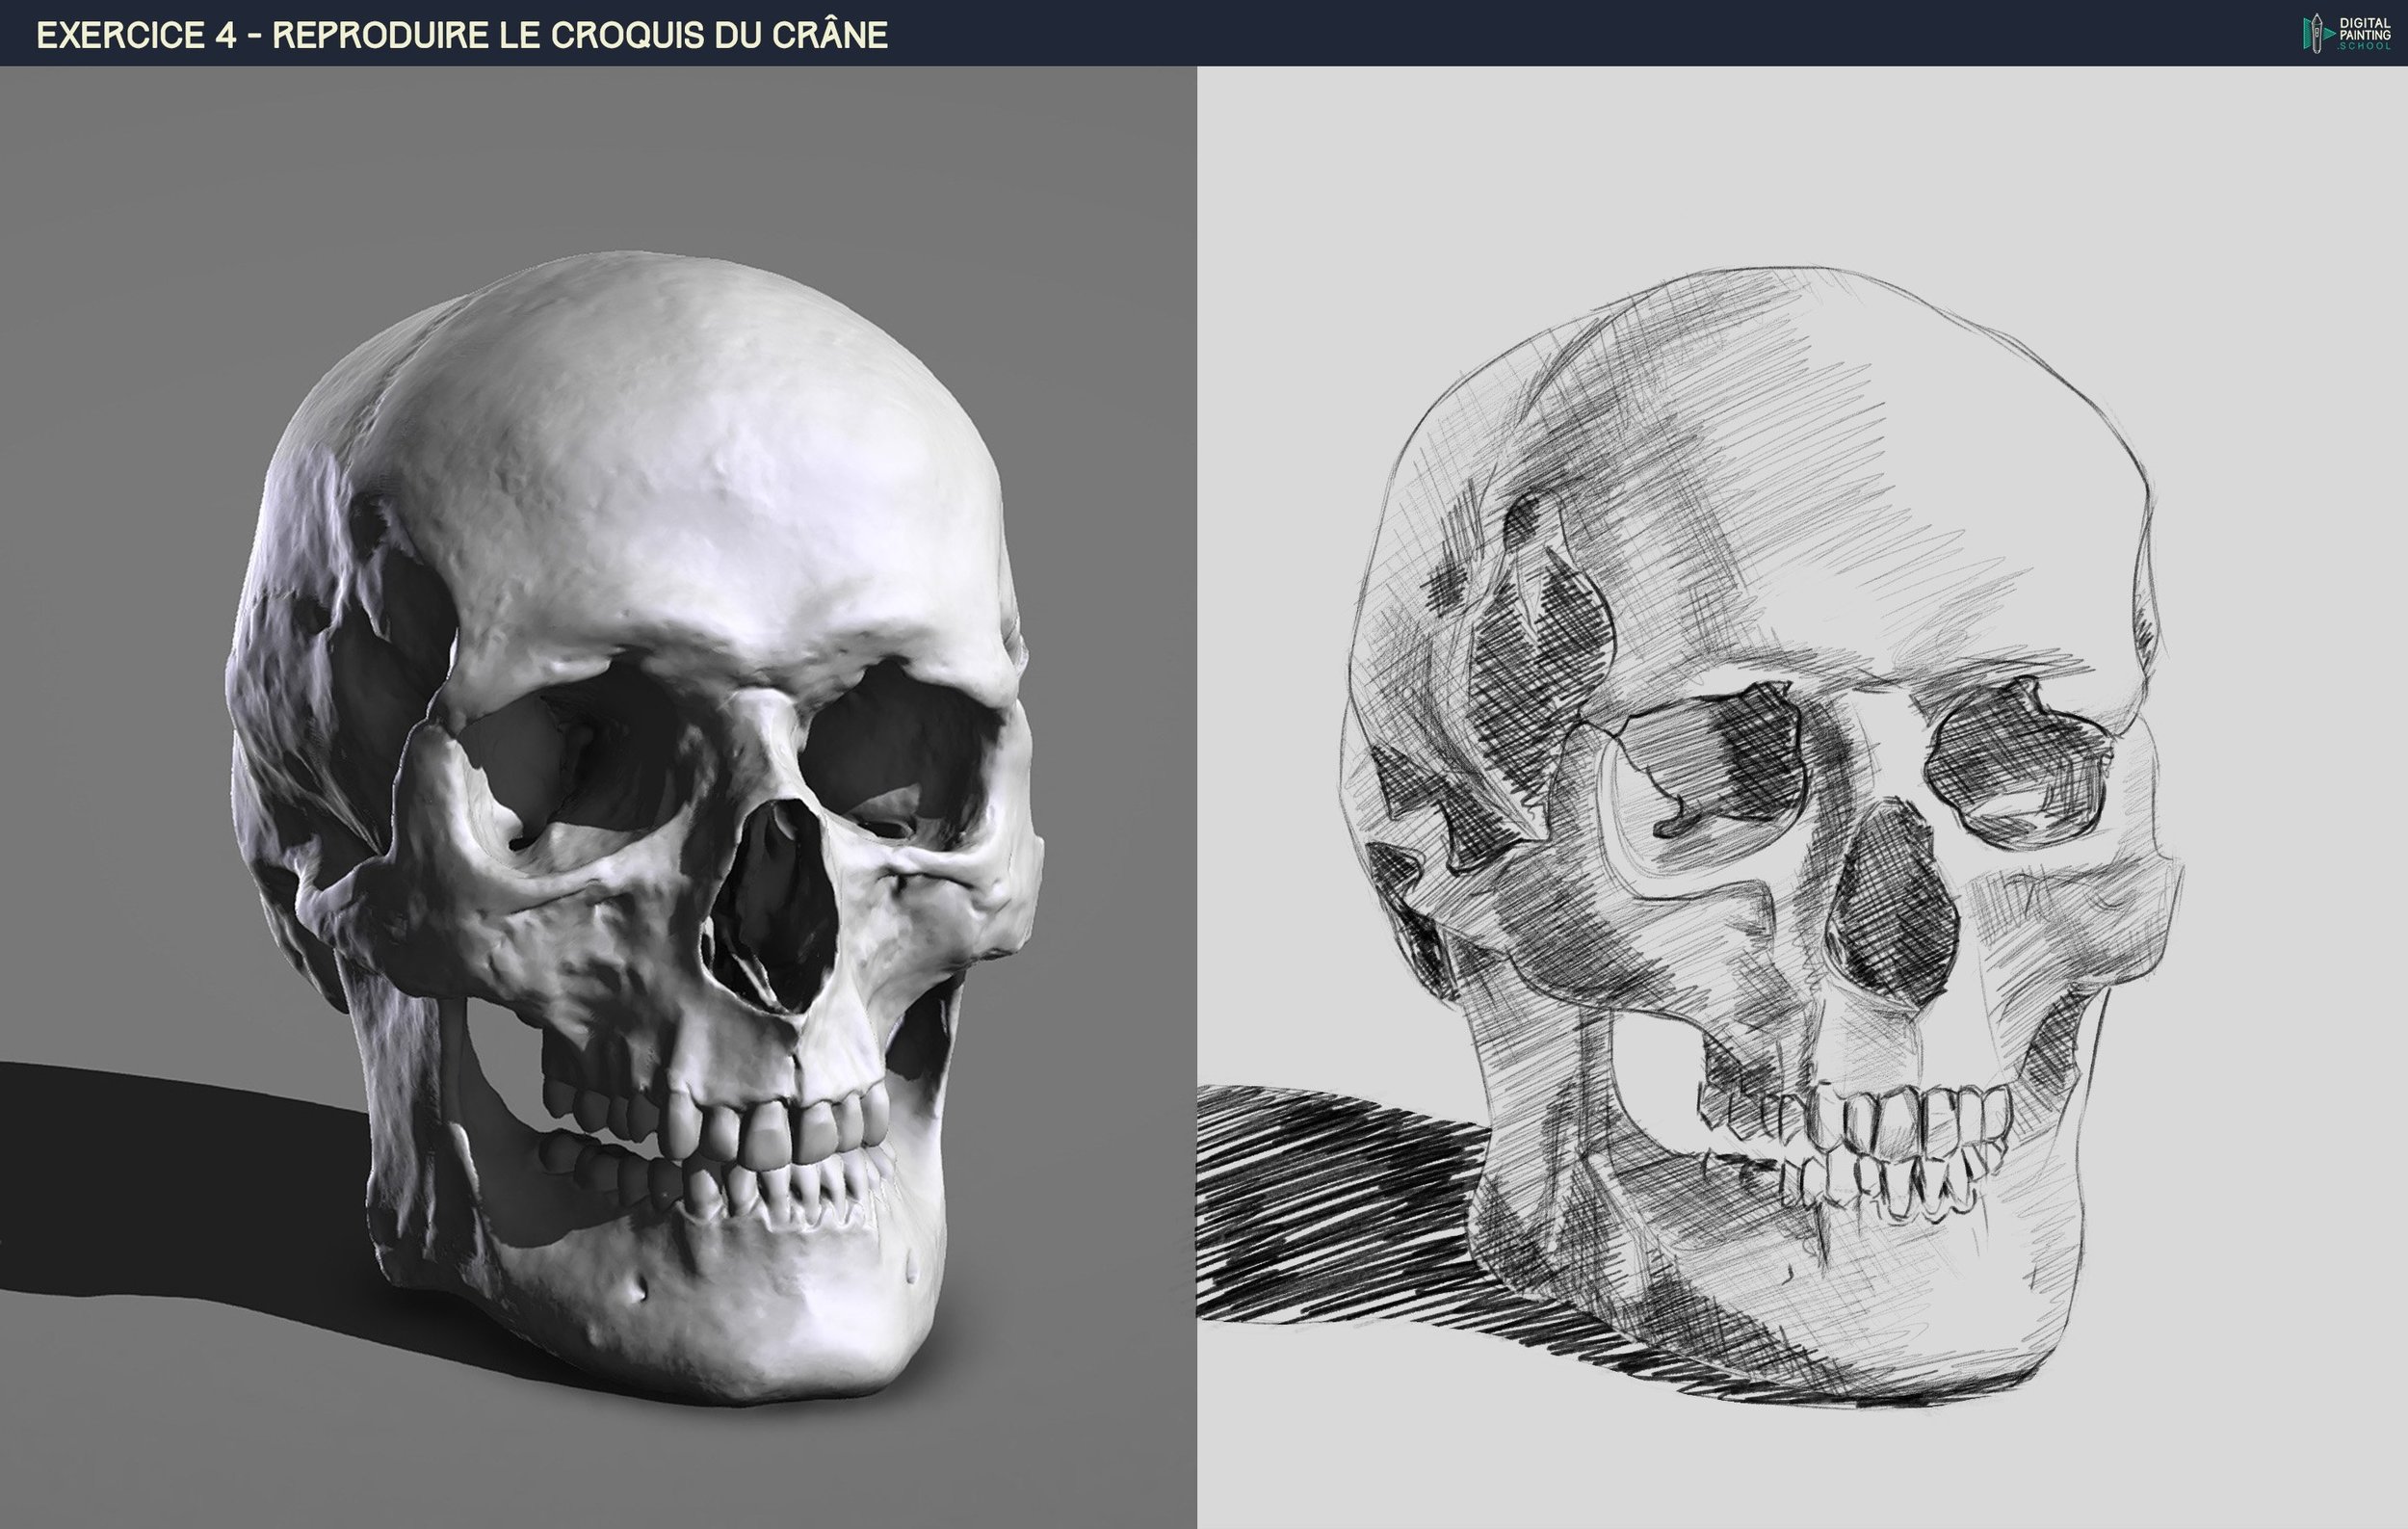Click the gray background above the rendered skull
This screenshot has width=2408, height=1529.
600,150
